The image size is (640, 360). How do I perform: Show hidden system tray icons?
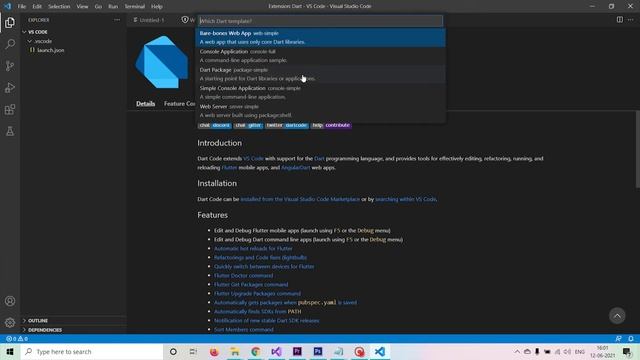tap(517, 351)
